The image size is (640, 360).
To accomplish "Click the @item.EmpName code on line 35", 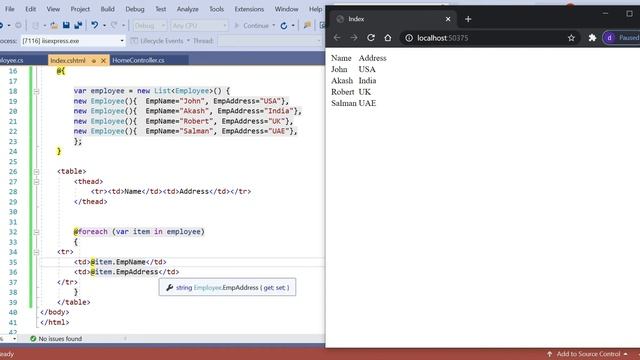I will point(118,262).
